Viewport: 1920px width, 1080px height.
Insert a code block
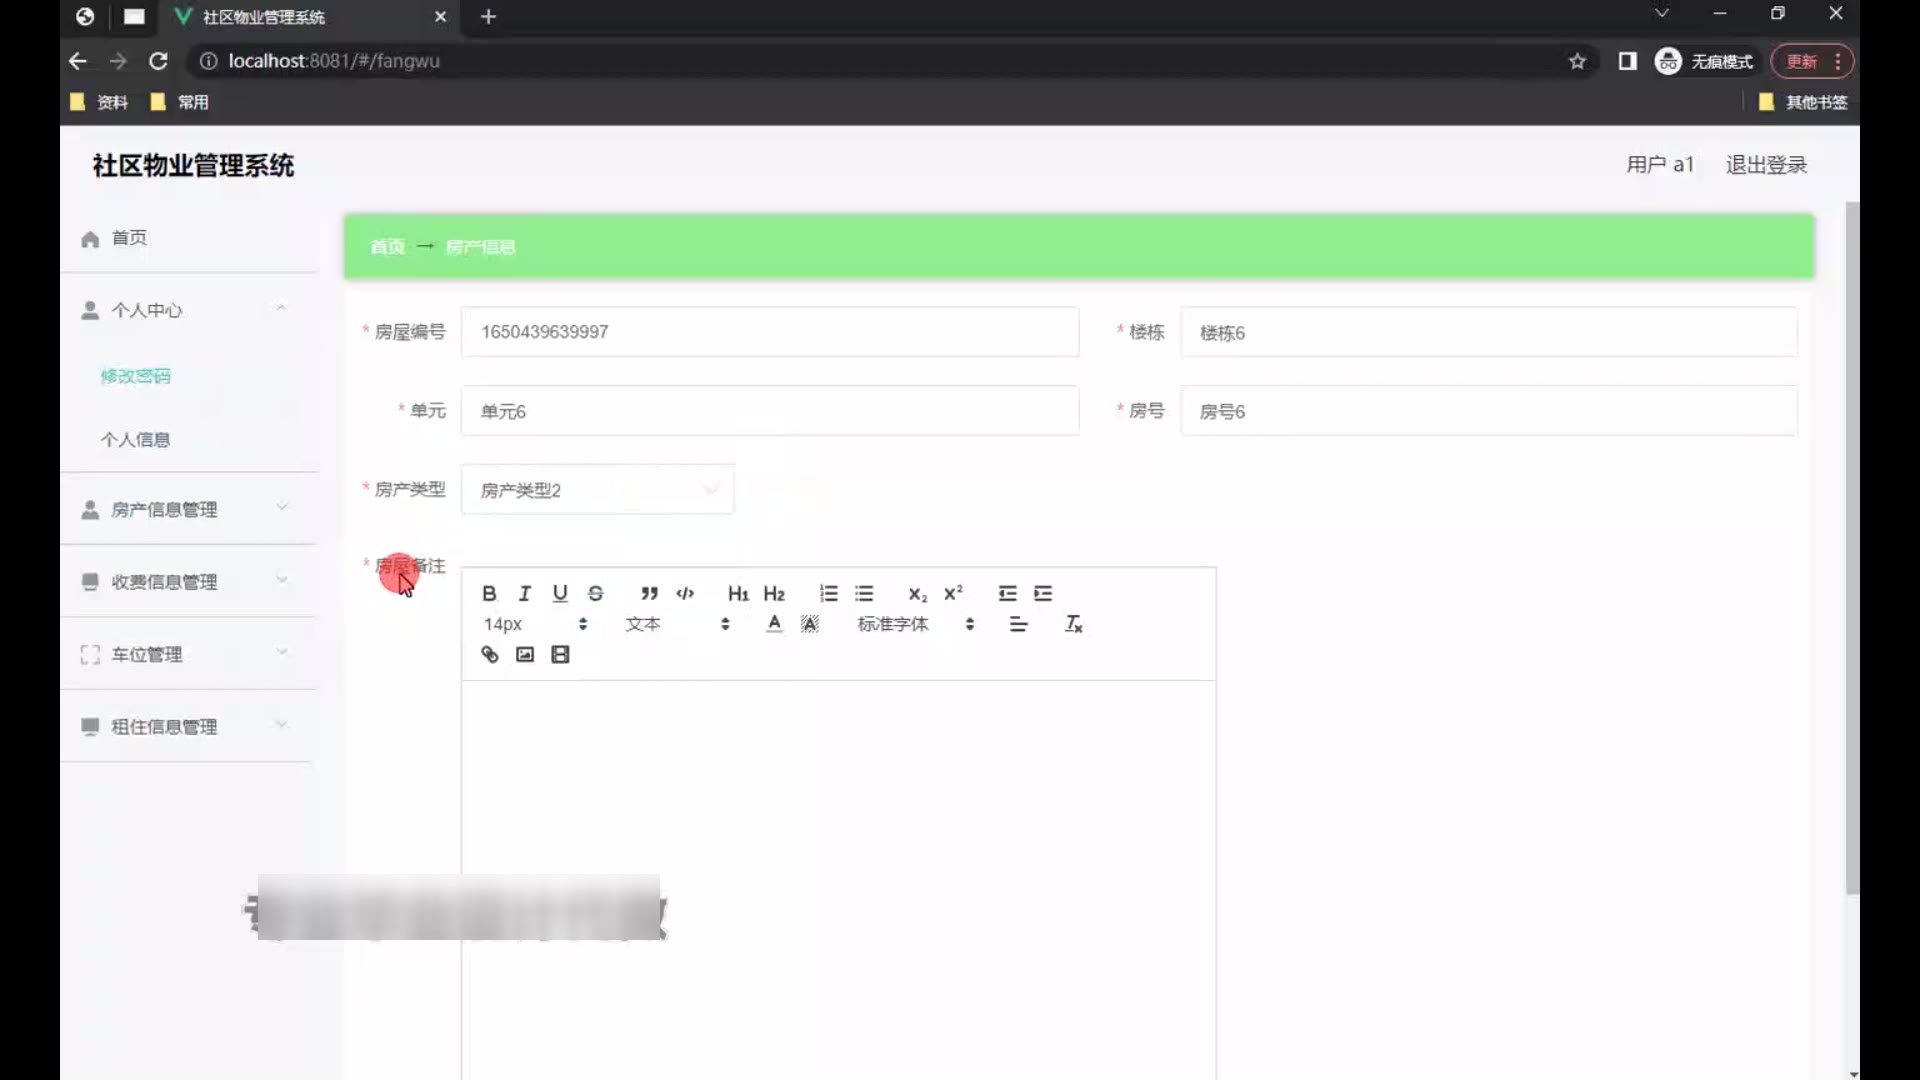click(x=685, y=593)
